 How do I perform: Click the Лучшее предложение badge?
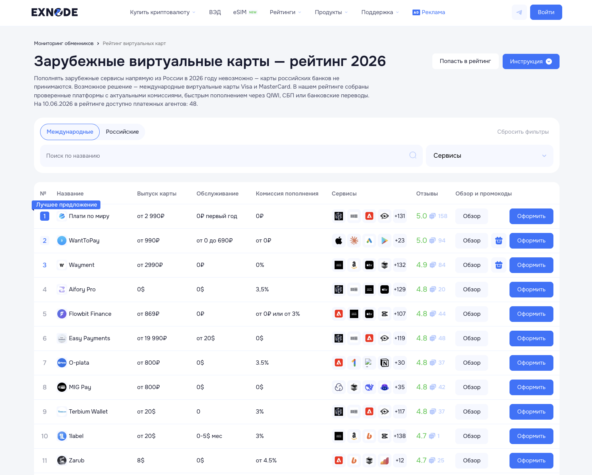pyautogui.click(x=66, y=205)
